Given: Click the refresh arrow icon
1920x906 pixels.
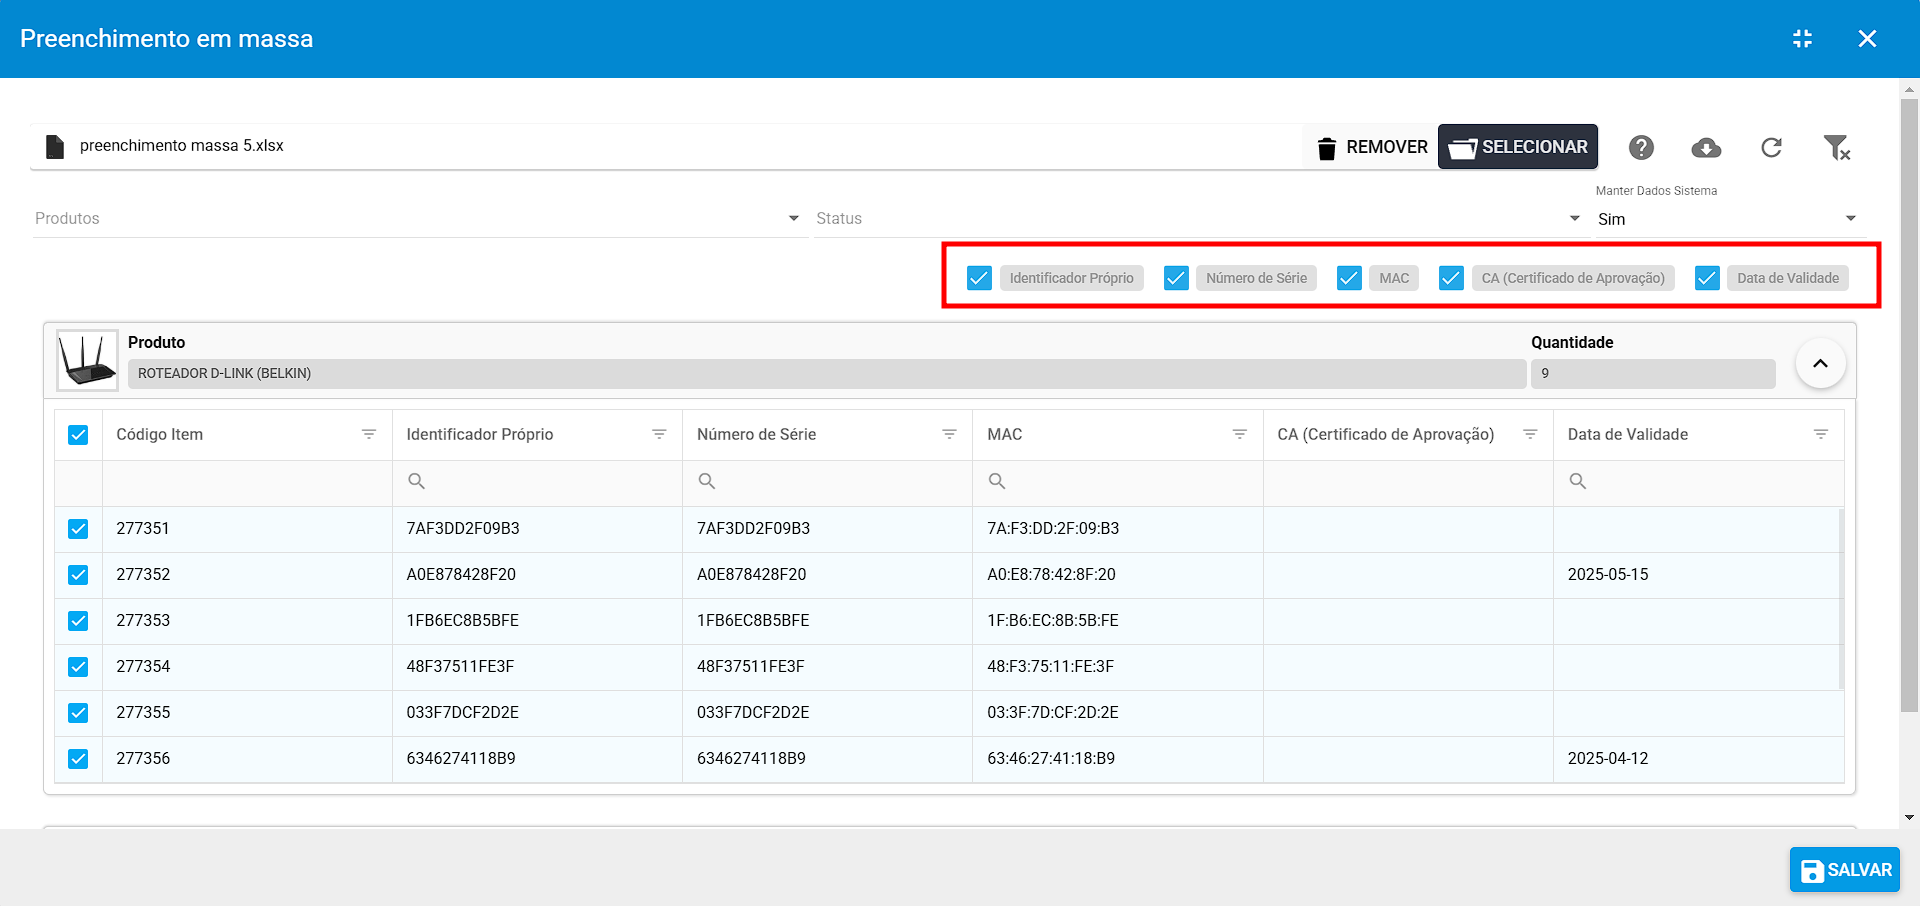Looking at the screenshot, I should tap(1771, 148).
